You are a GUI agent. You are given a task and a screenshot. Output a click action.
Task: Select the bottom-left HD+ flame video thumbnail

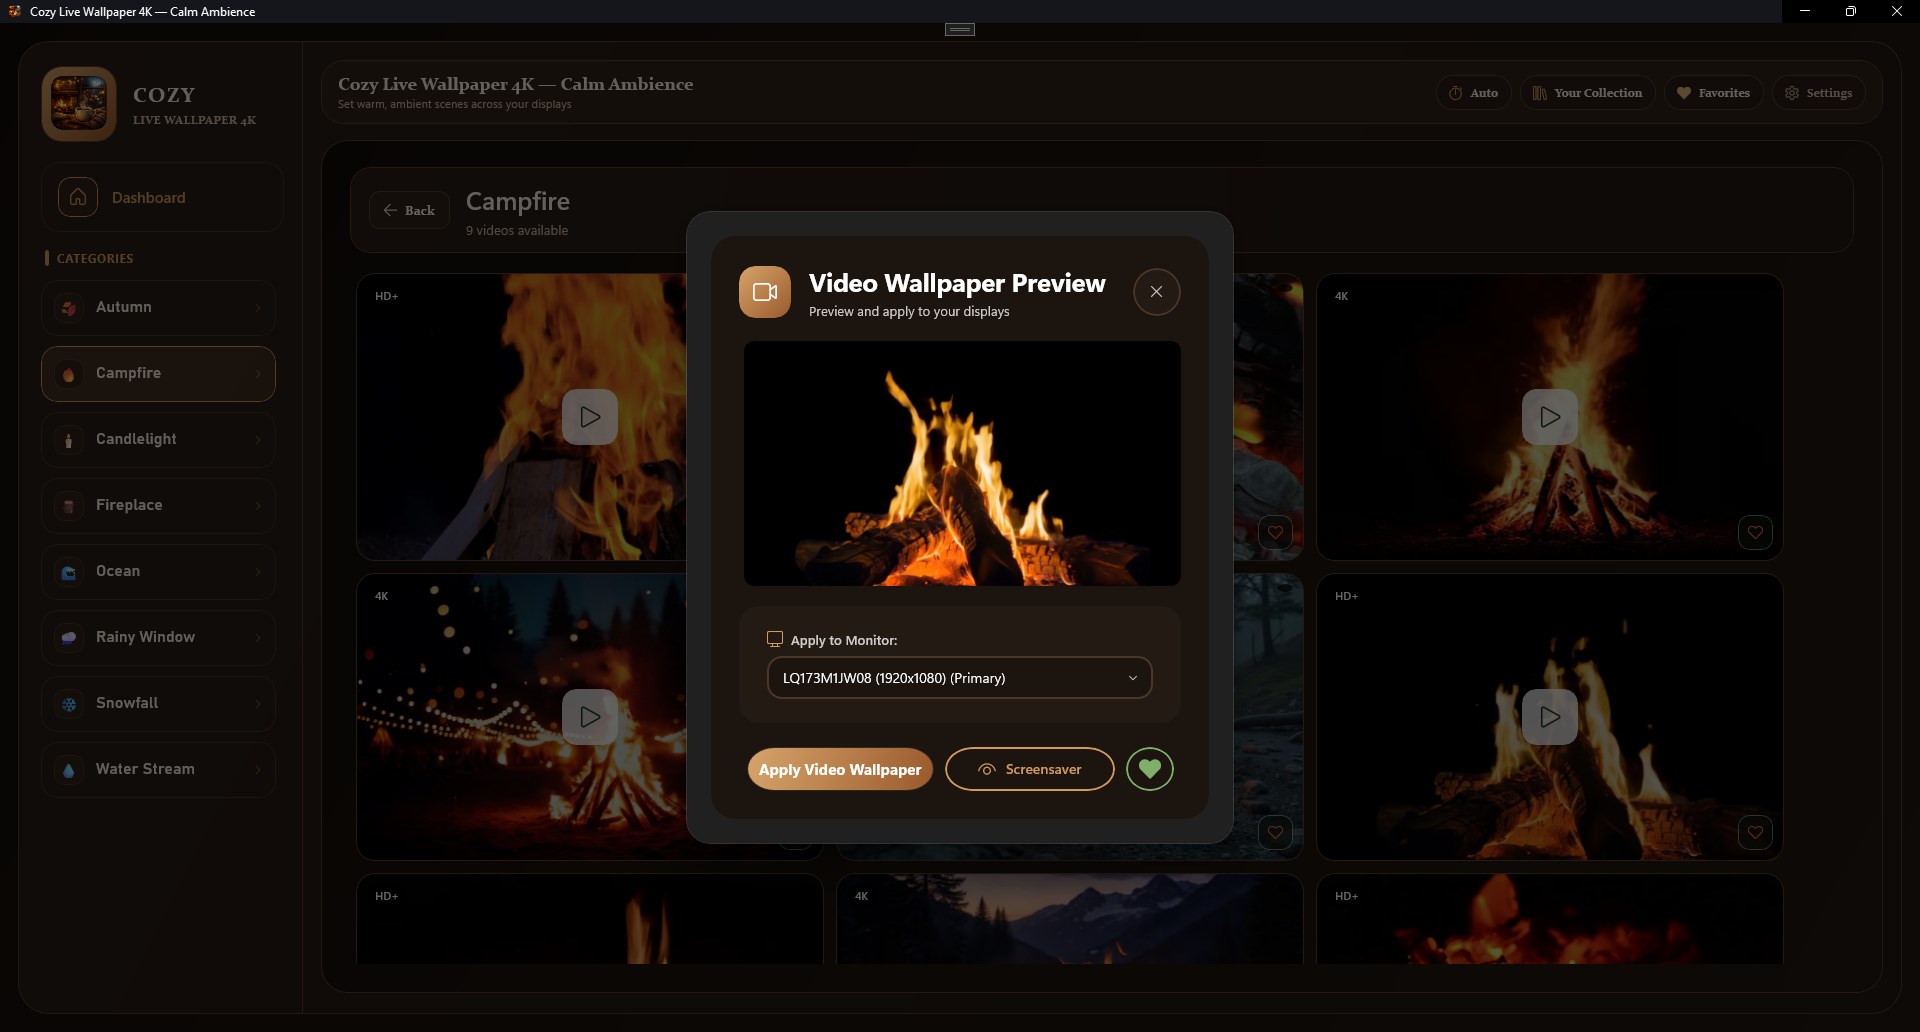pos(590,919)
